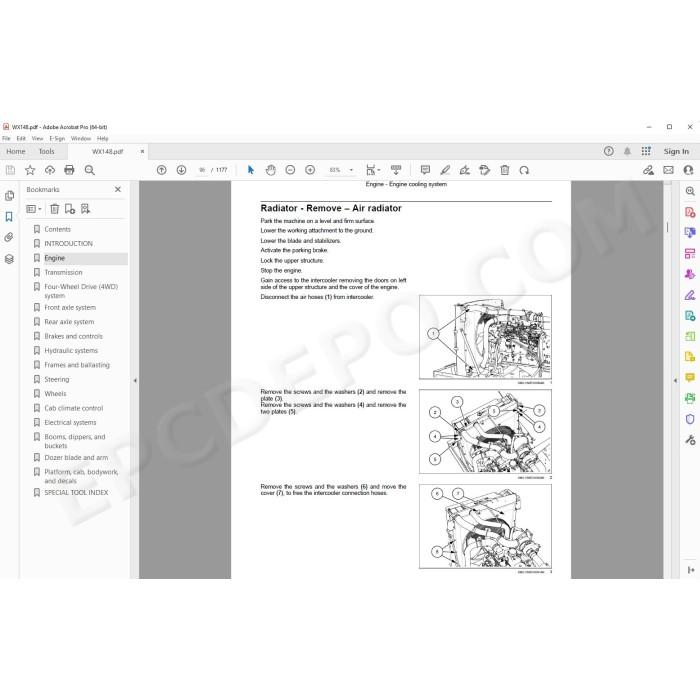Click the Save file icon
The width and height of the screenshot is (700, 700).
[10, 170]
